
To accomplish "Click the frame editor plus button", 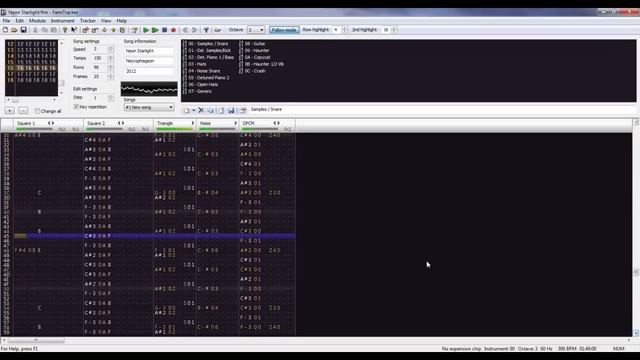I will (10, 111).
